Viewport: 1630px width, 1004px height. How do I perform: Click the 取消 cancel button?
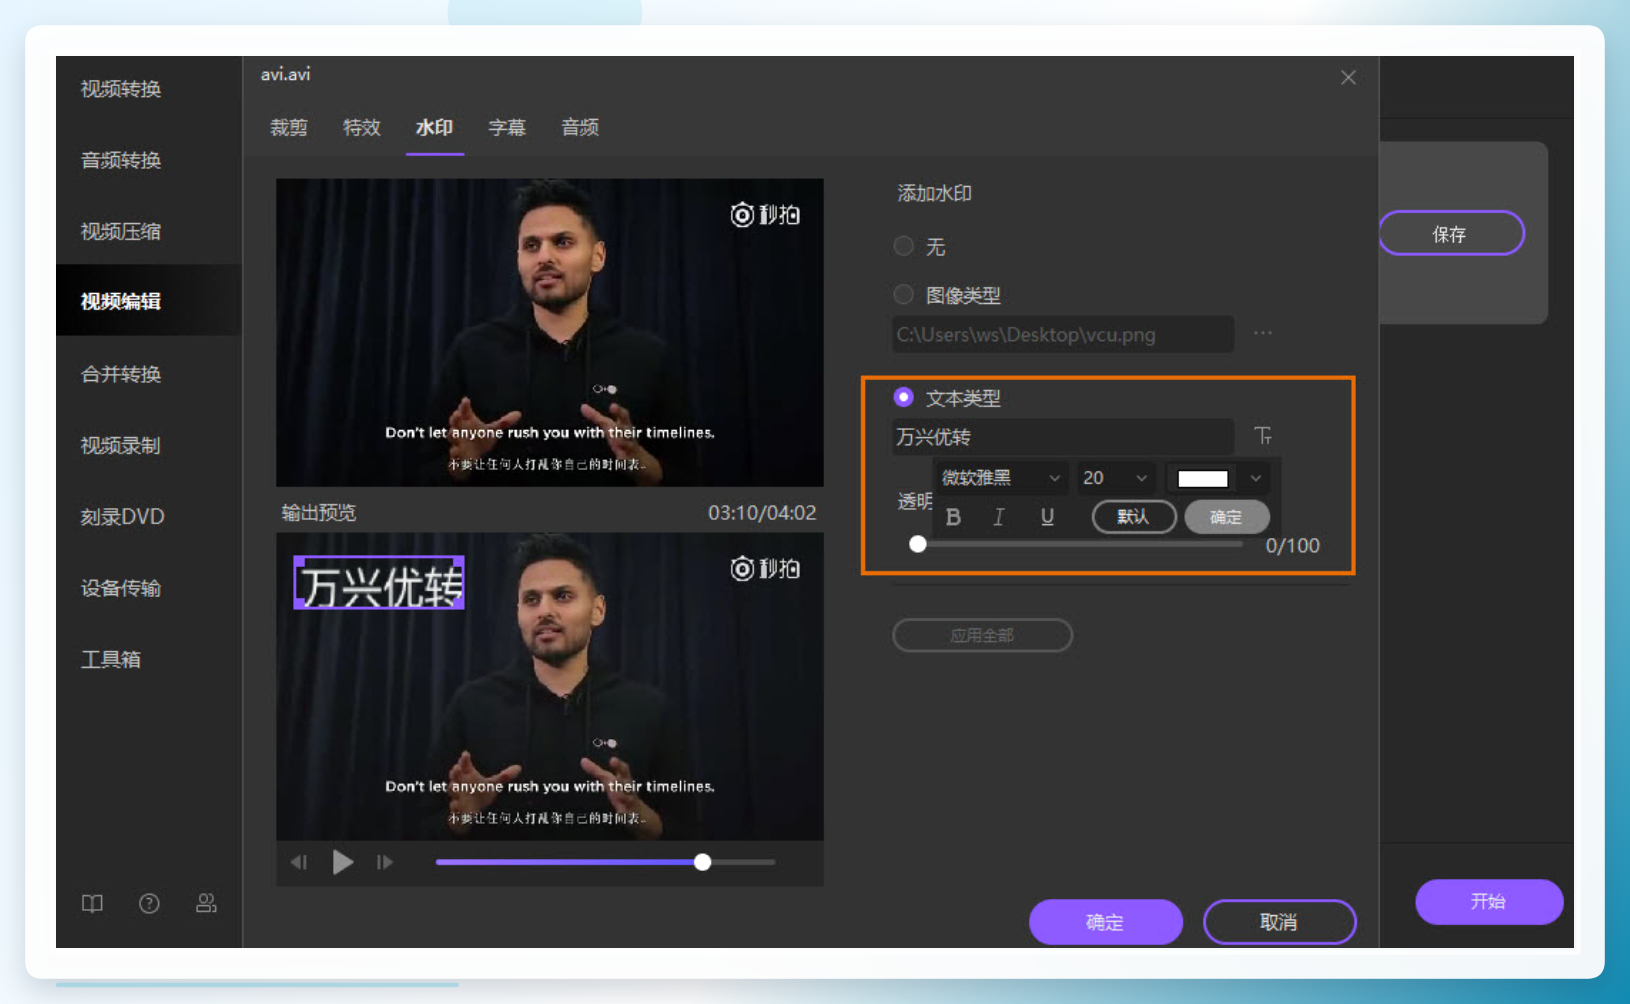click(1279, 922)
